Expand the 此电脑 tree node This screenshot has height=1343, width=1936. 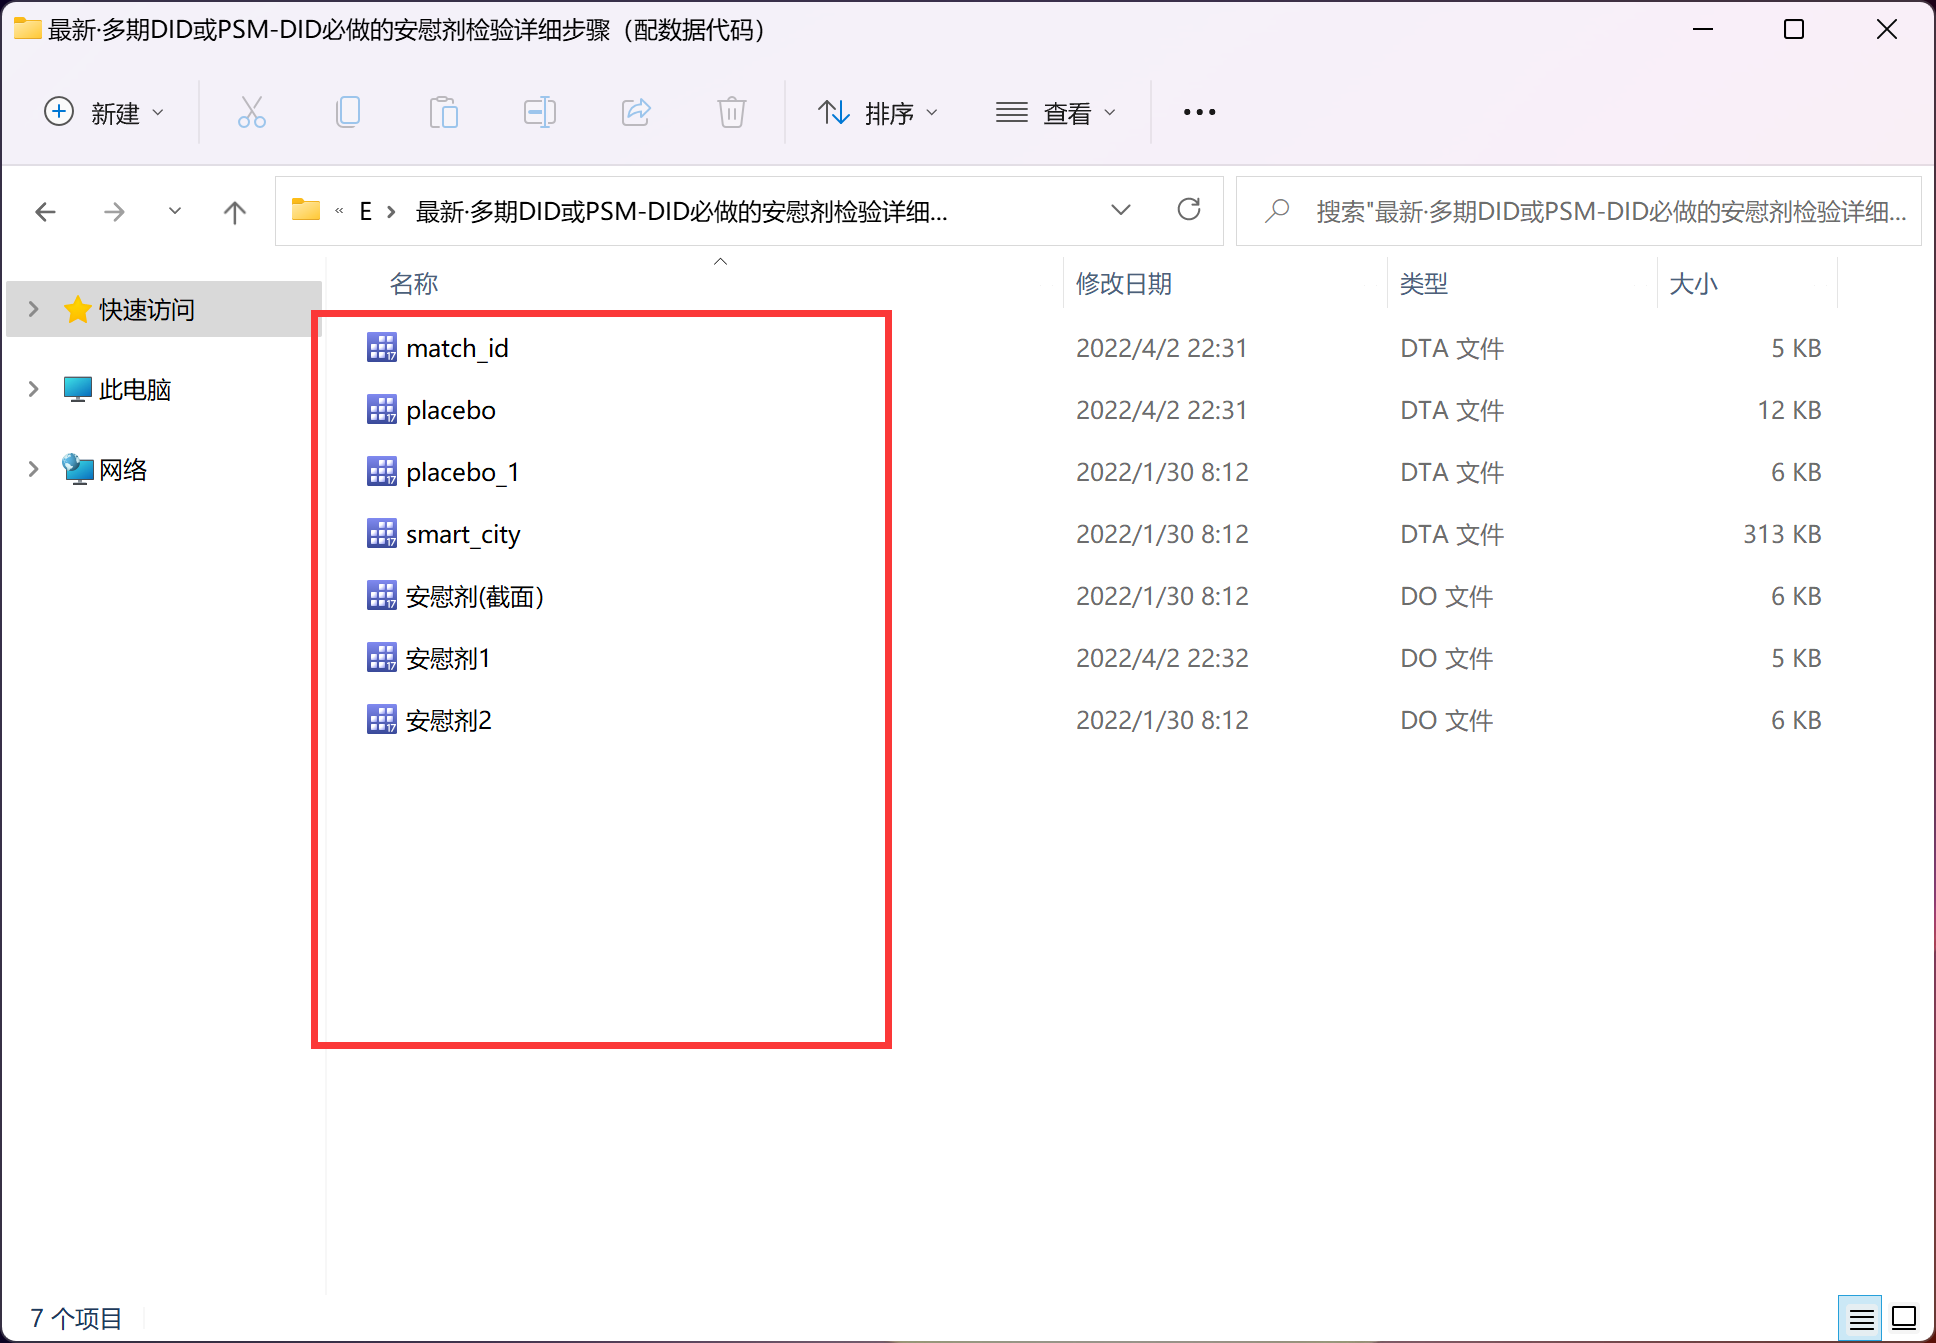point(34,389)
